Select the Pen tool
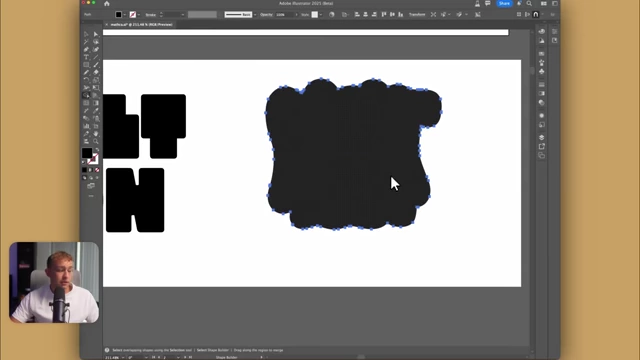The width and height of the screenshot is (640, 360). (86, 49)
